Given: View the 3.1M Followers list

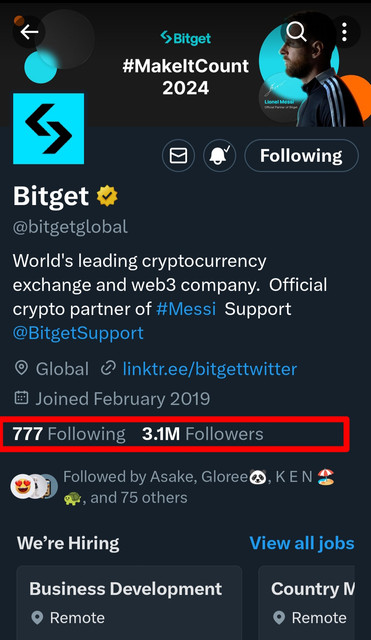Looking at the screenshot, I should click(202, 434).
